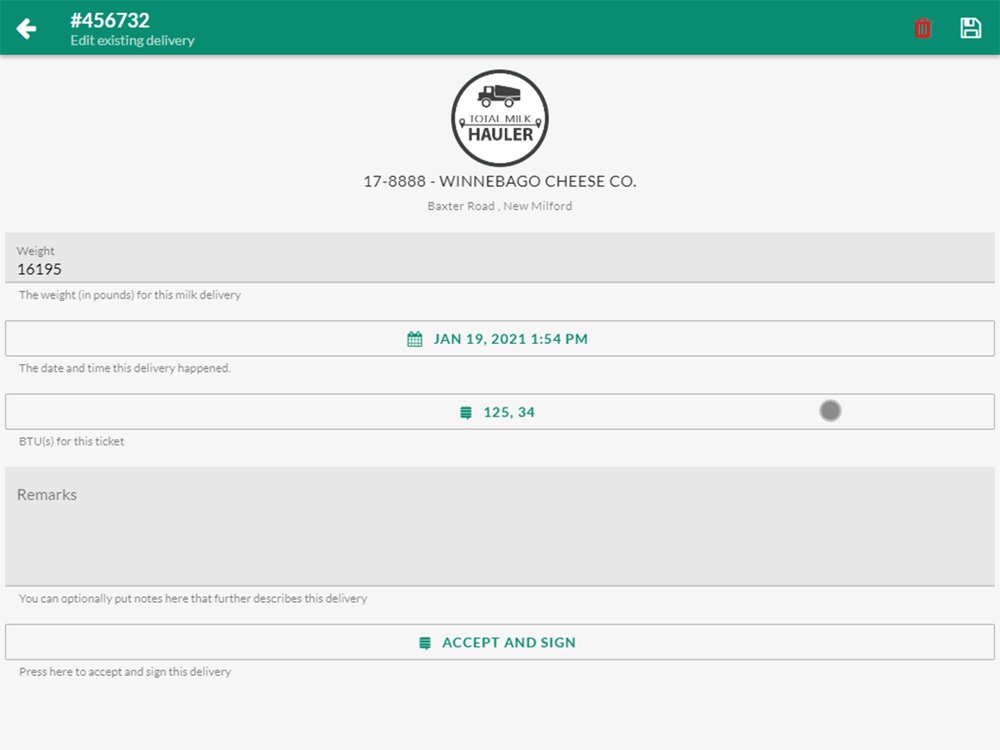This screenshot has width=1000, height=750.
Task: Click the optional notes hint under Remarks
Action: [193, 598]
